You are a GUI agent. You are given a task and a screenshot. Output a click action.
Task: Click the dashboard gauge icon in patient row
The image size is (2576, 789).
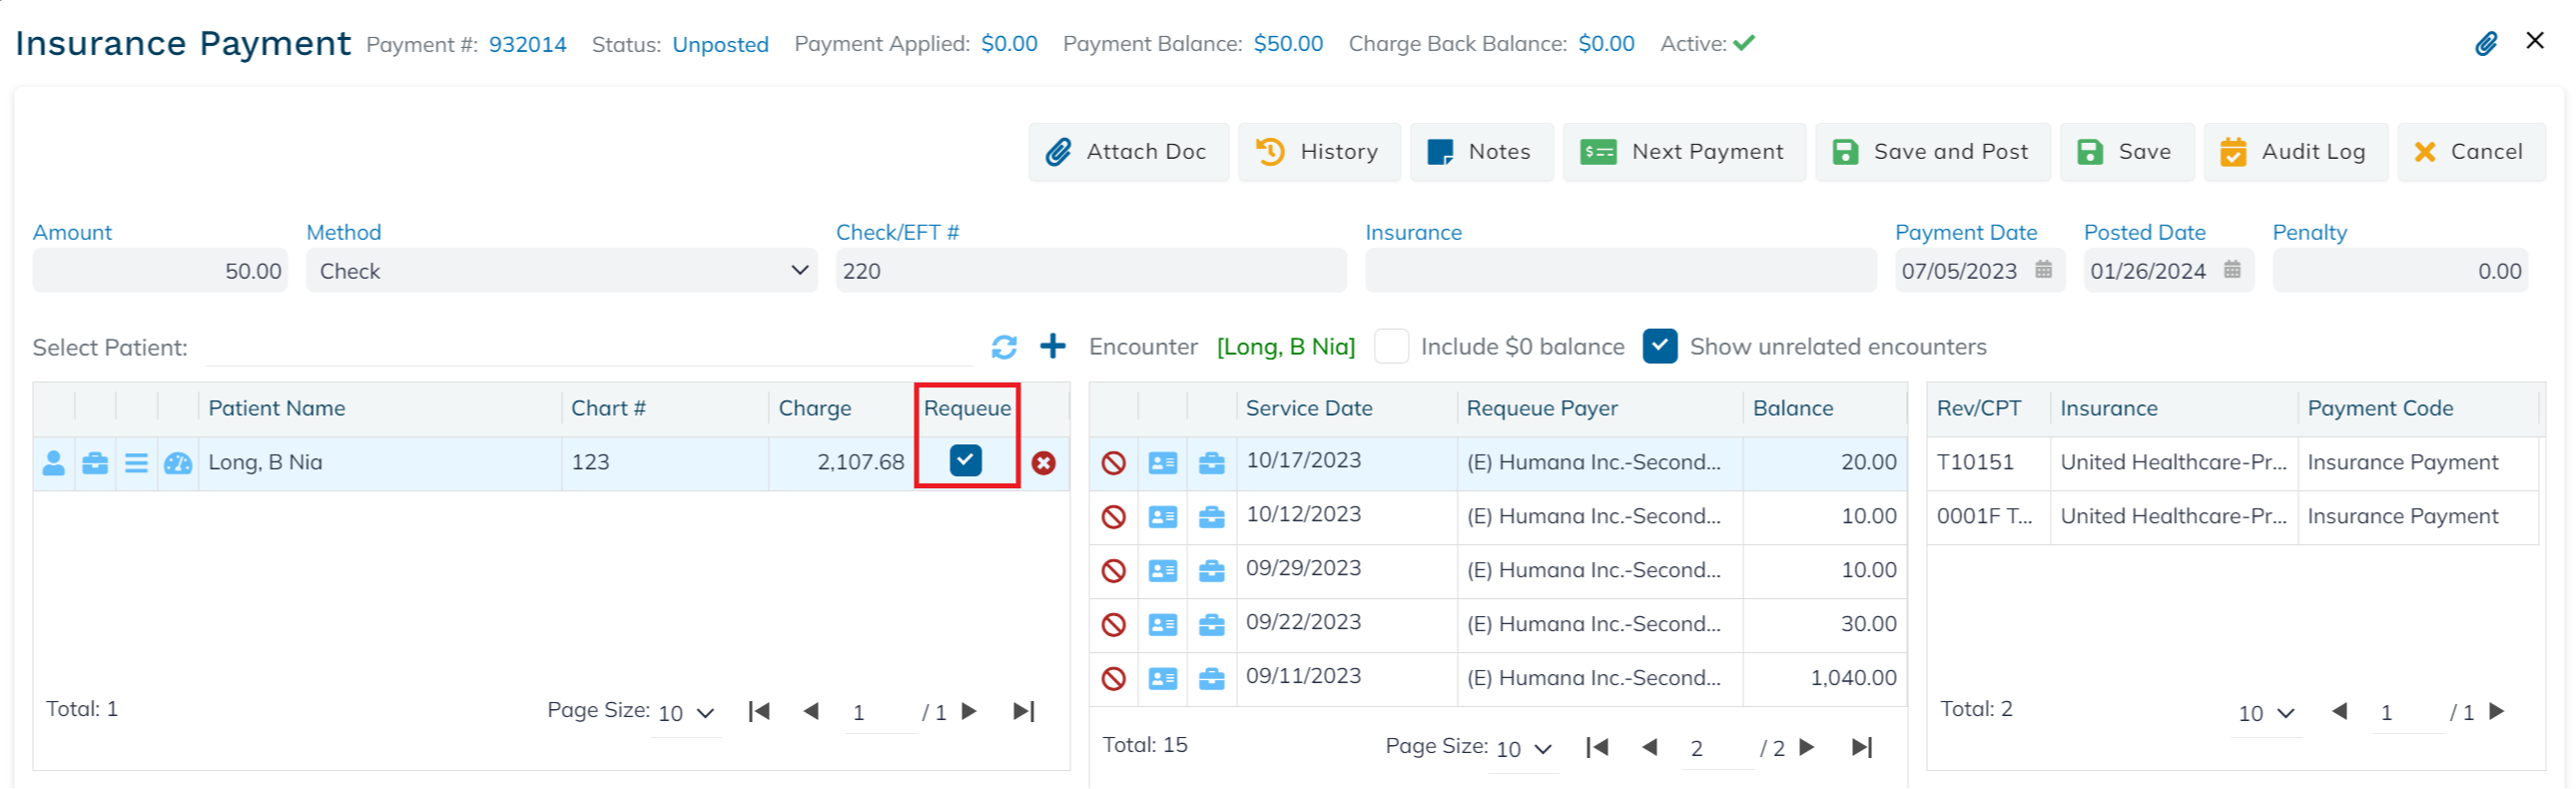click(x=178, y=463)
